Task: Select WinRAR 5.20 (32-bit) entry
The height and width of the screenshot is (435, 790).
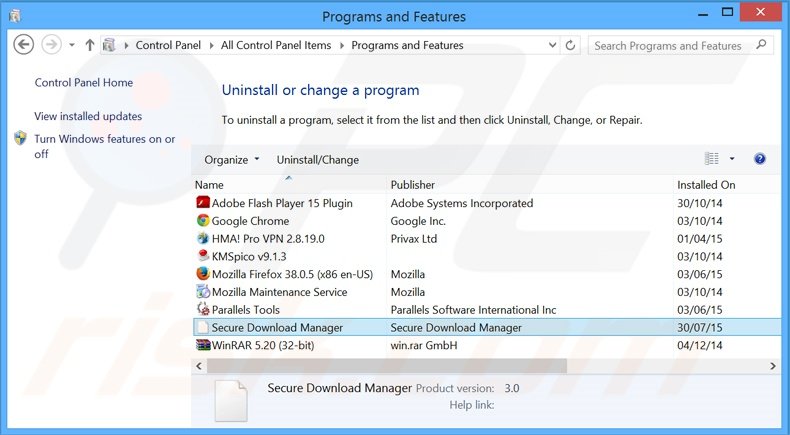Action: [x=263, y=345]
